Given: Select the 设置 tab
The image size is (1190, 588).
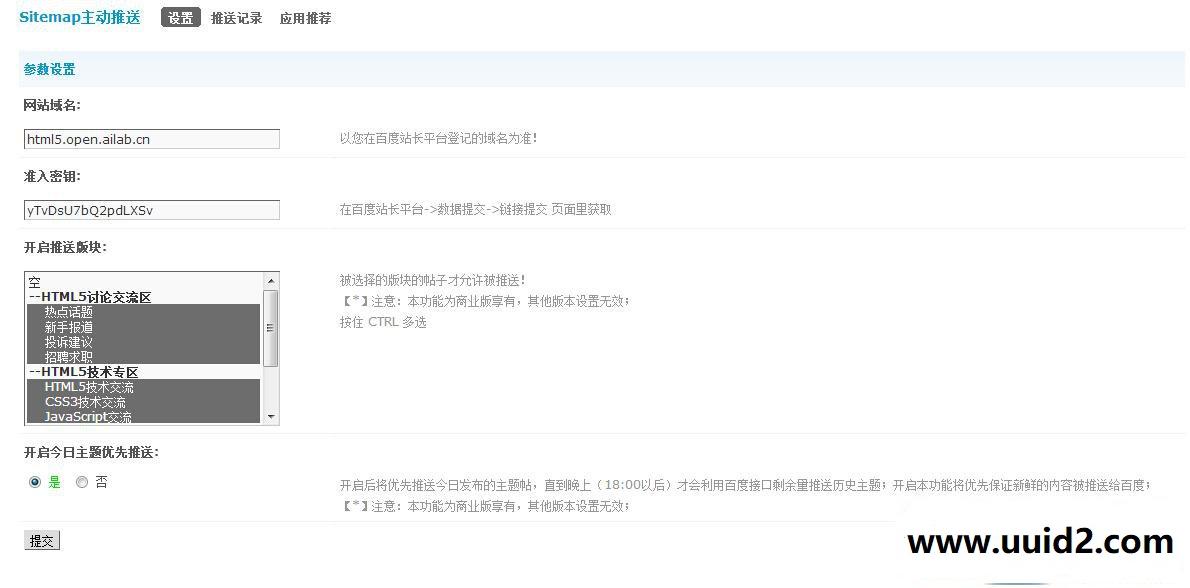Looking at the screenshot, I should (180, 17).
